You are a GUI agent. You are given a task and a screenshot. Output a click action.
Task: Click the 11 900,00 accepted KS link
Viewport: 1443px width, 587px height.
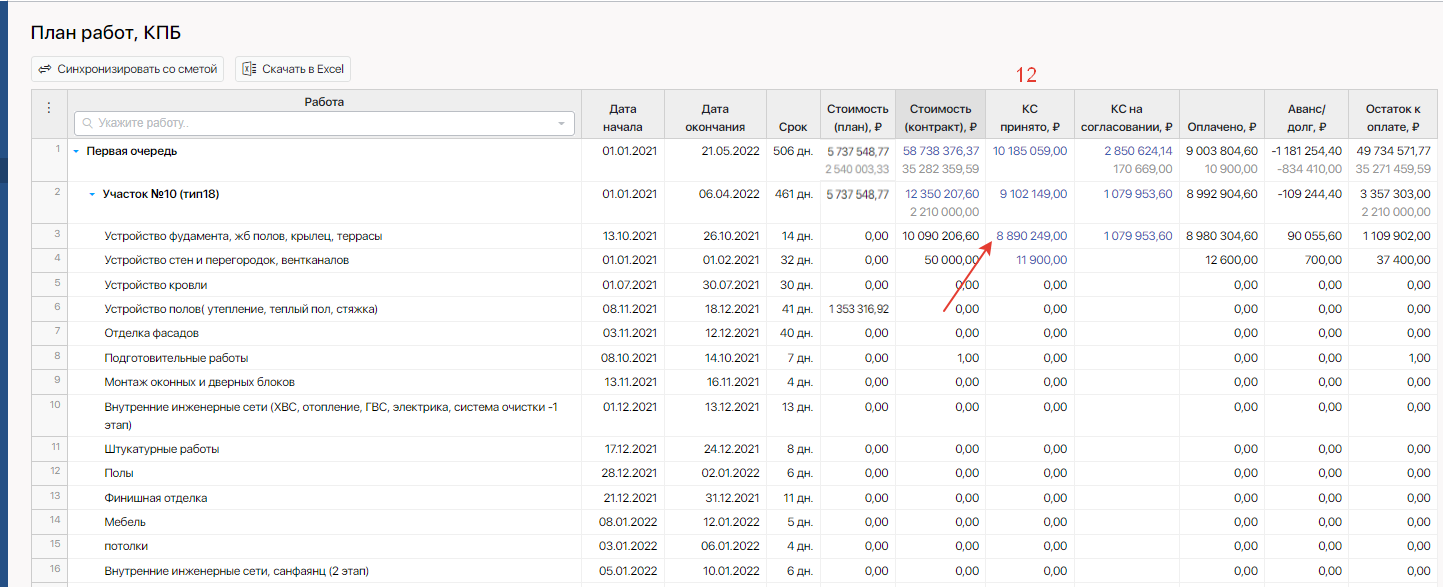[x=1041, y=260]
